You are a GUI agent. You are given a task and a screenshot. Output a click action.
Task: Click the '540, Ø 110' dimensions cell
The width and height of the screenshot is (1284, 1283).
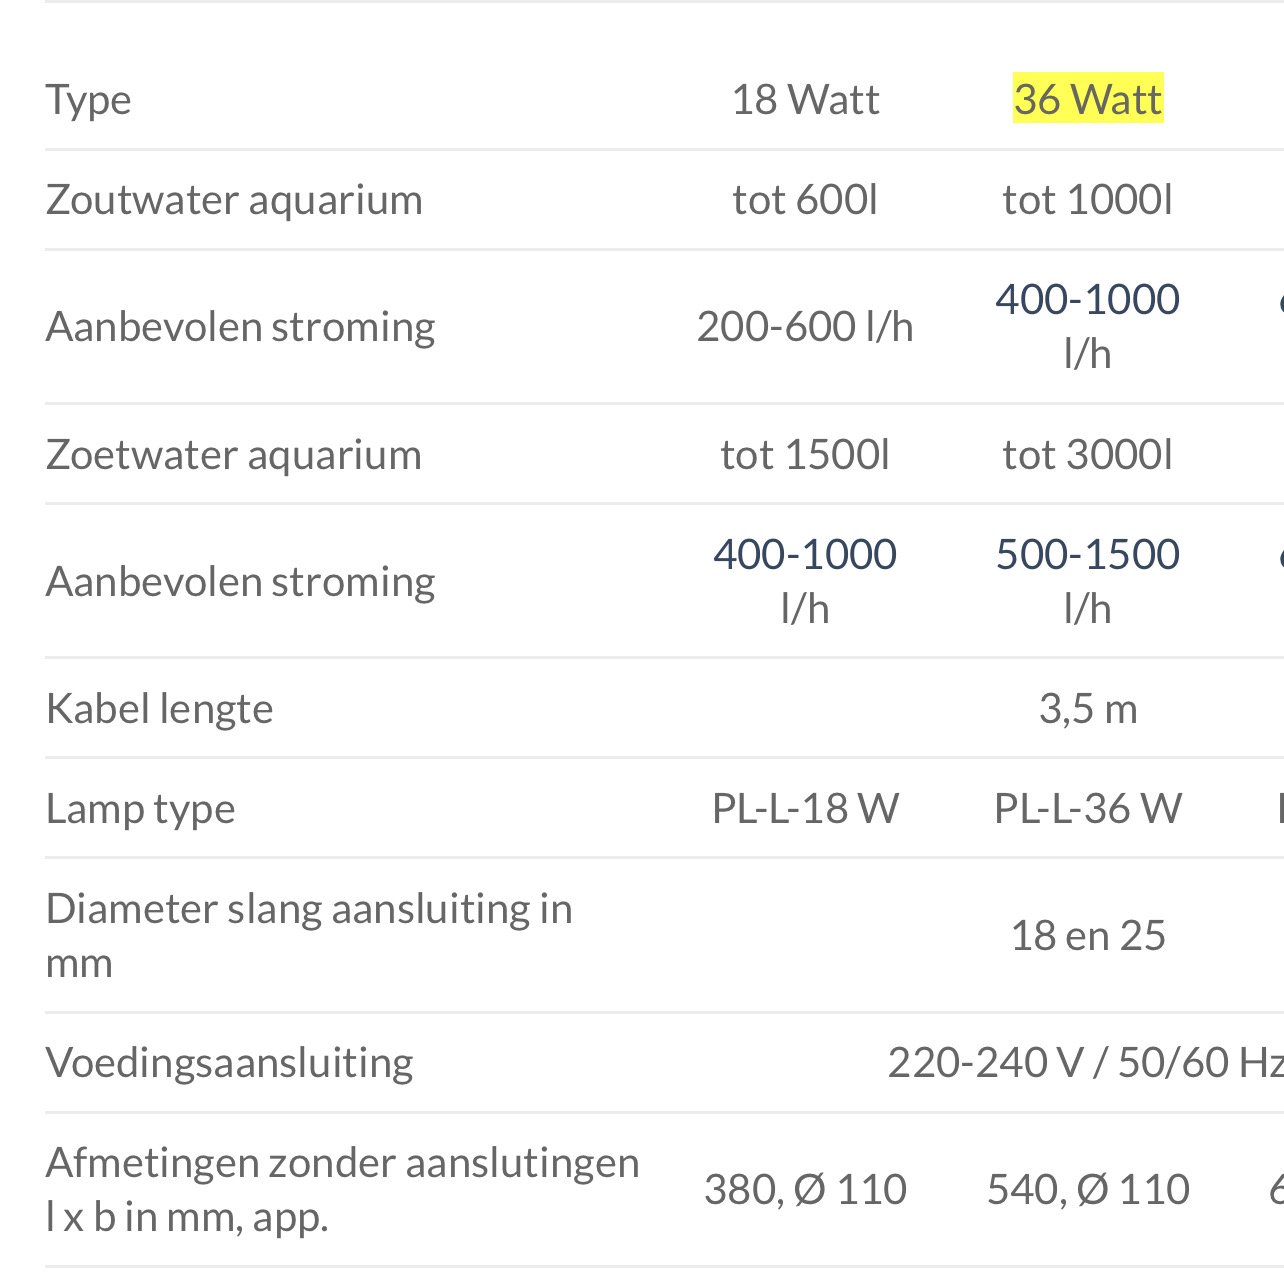pyautogui.click(x=1088, y=1189)
